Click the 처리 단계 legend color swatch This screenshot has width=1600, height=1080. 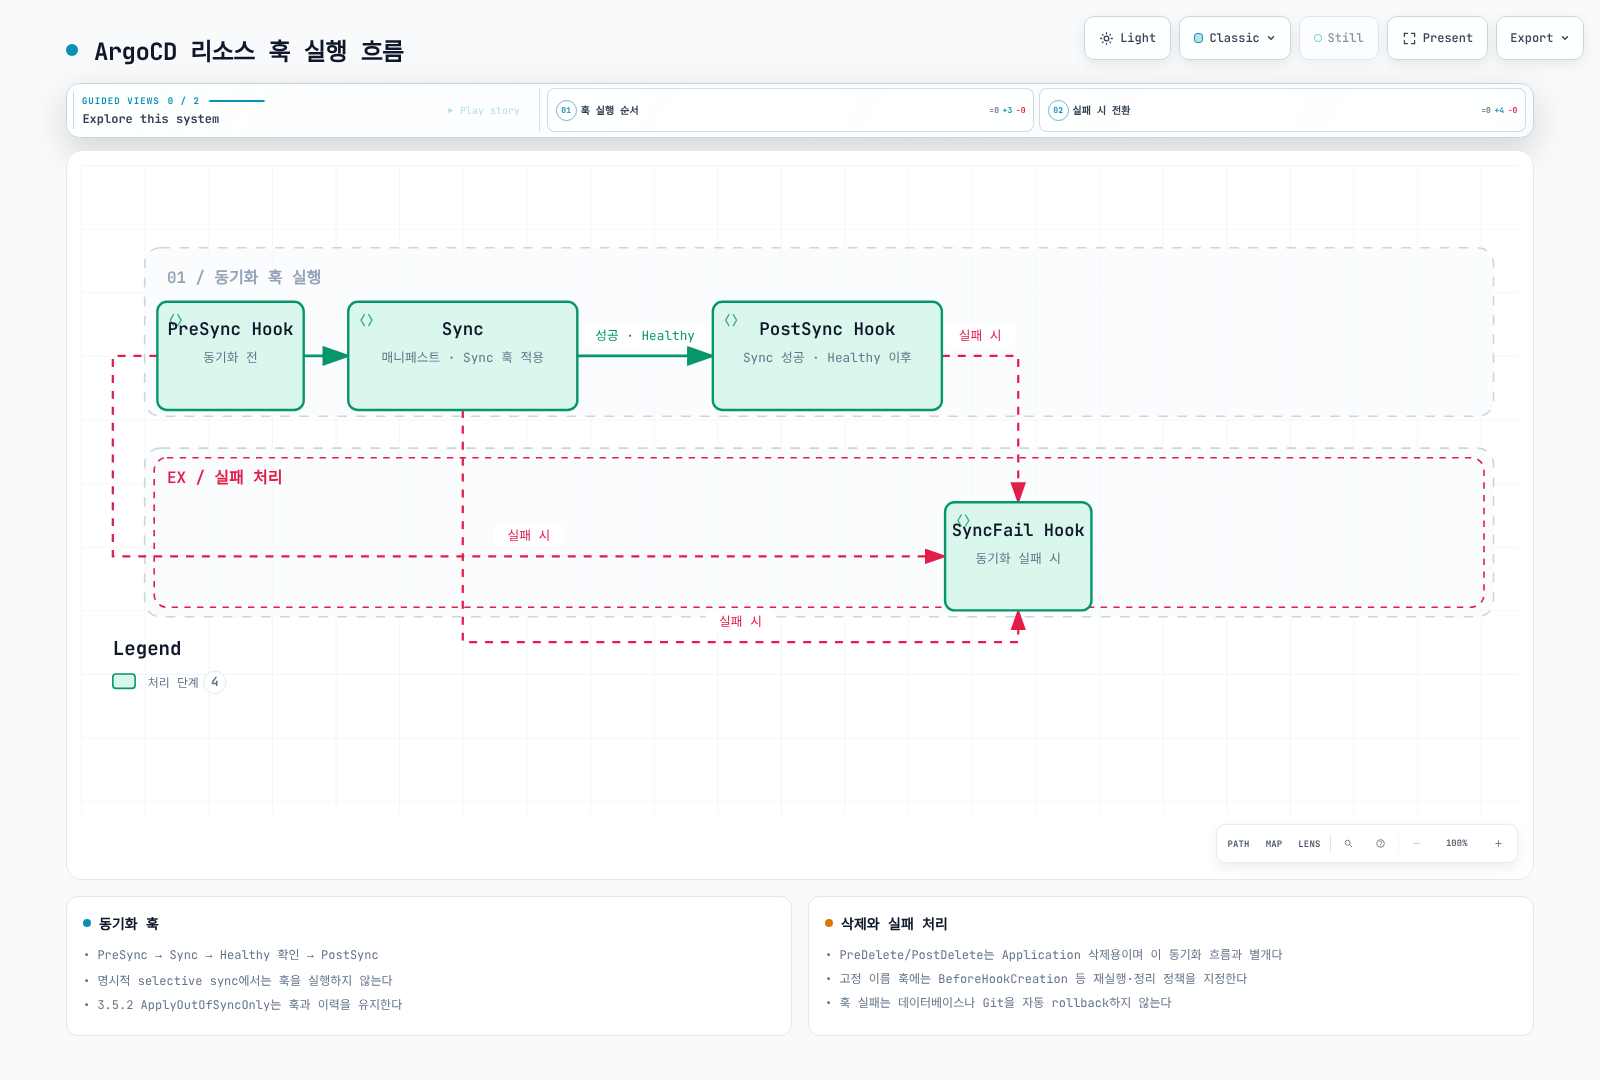124,681
